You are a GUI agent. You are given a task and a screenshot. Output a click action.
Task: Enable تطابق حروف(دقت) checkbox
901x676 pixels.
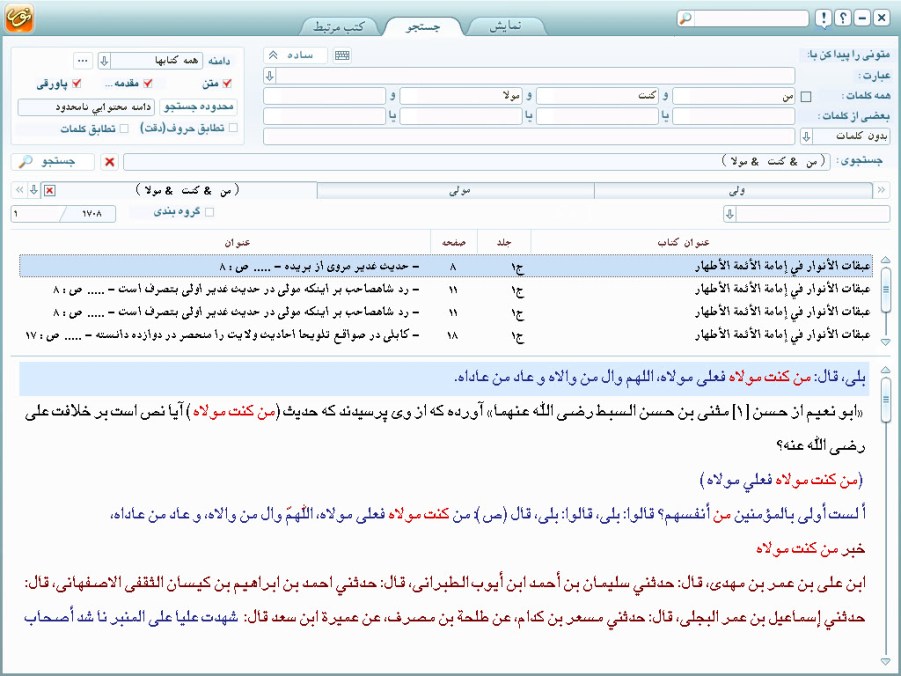[233, 128]
